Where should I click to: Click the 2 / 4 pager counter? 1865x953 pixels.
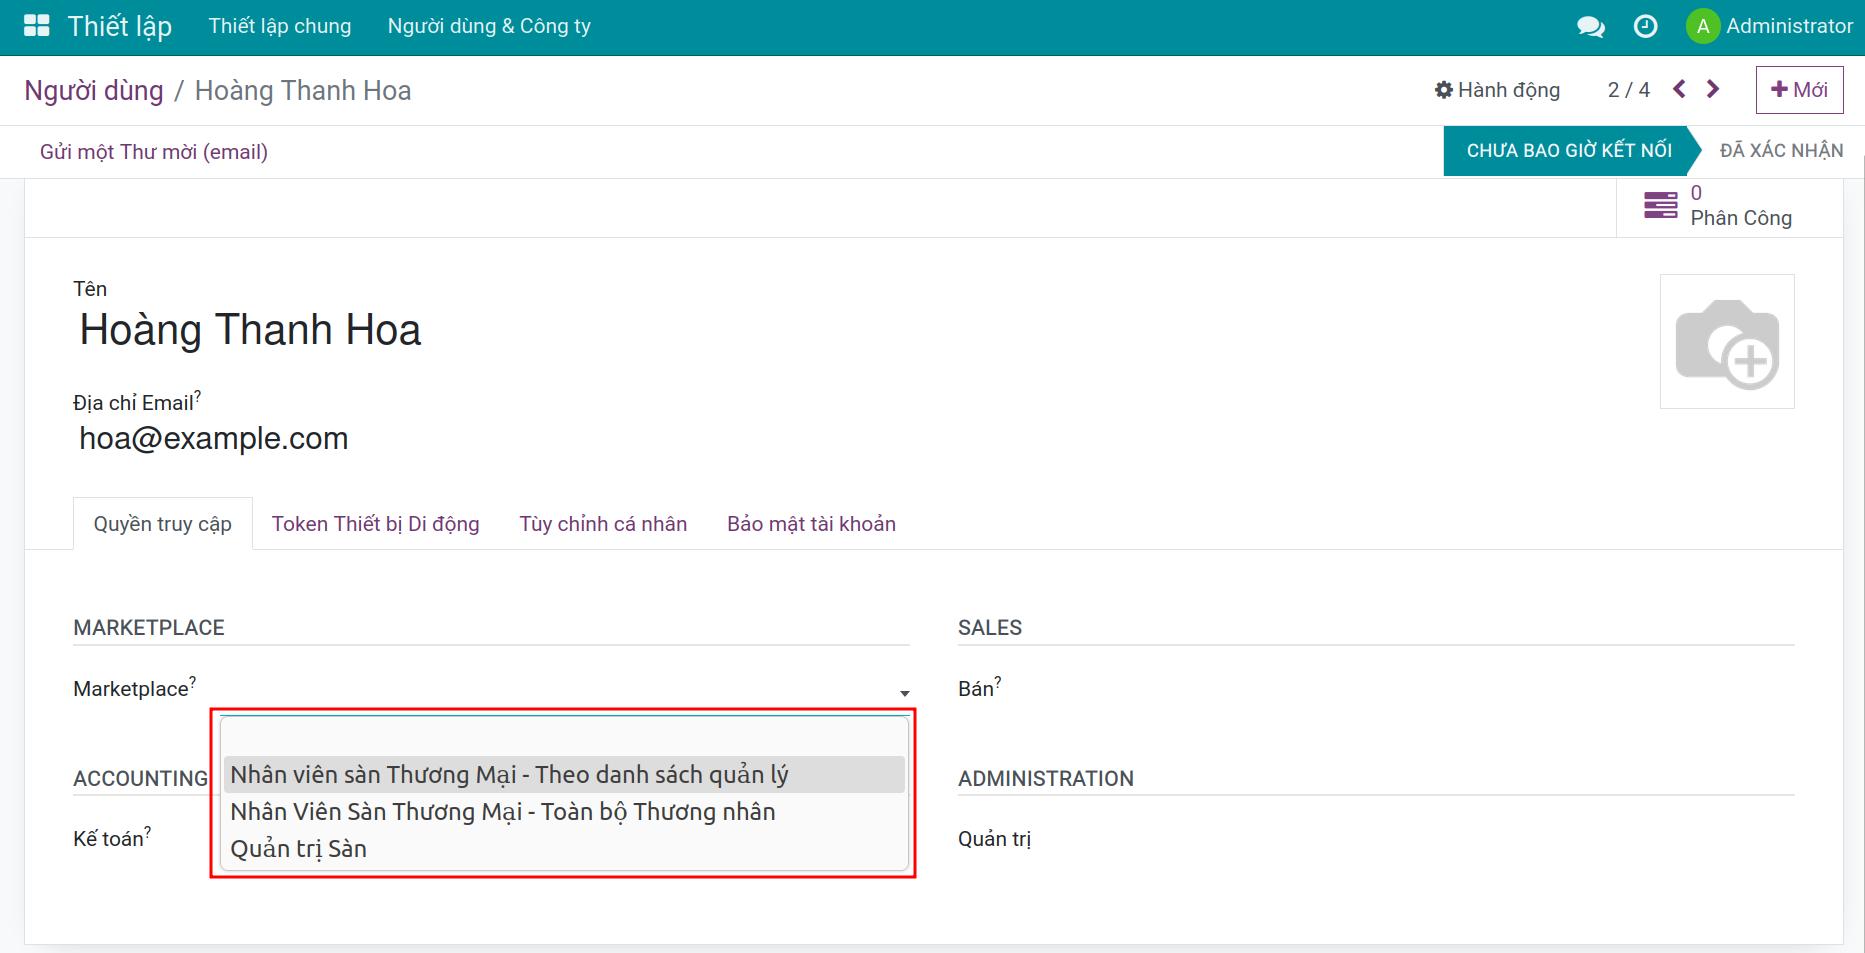(1628, 90)
